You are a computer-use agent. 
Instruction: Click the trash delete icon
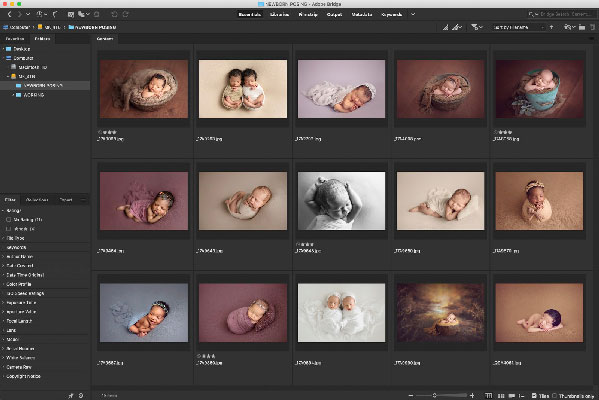coord(593,27)
